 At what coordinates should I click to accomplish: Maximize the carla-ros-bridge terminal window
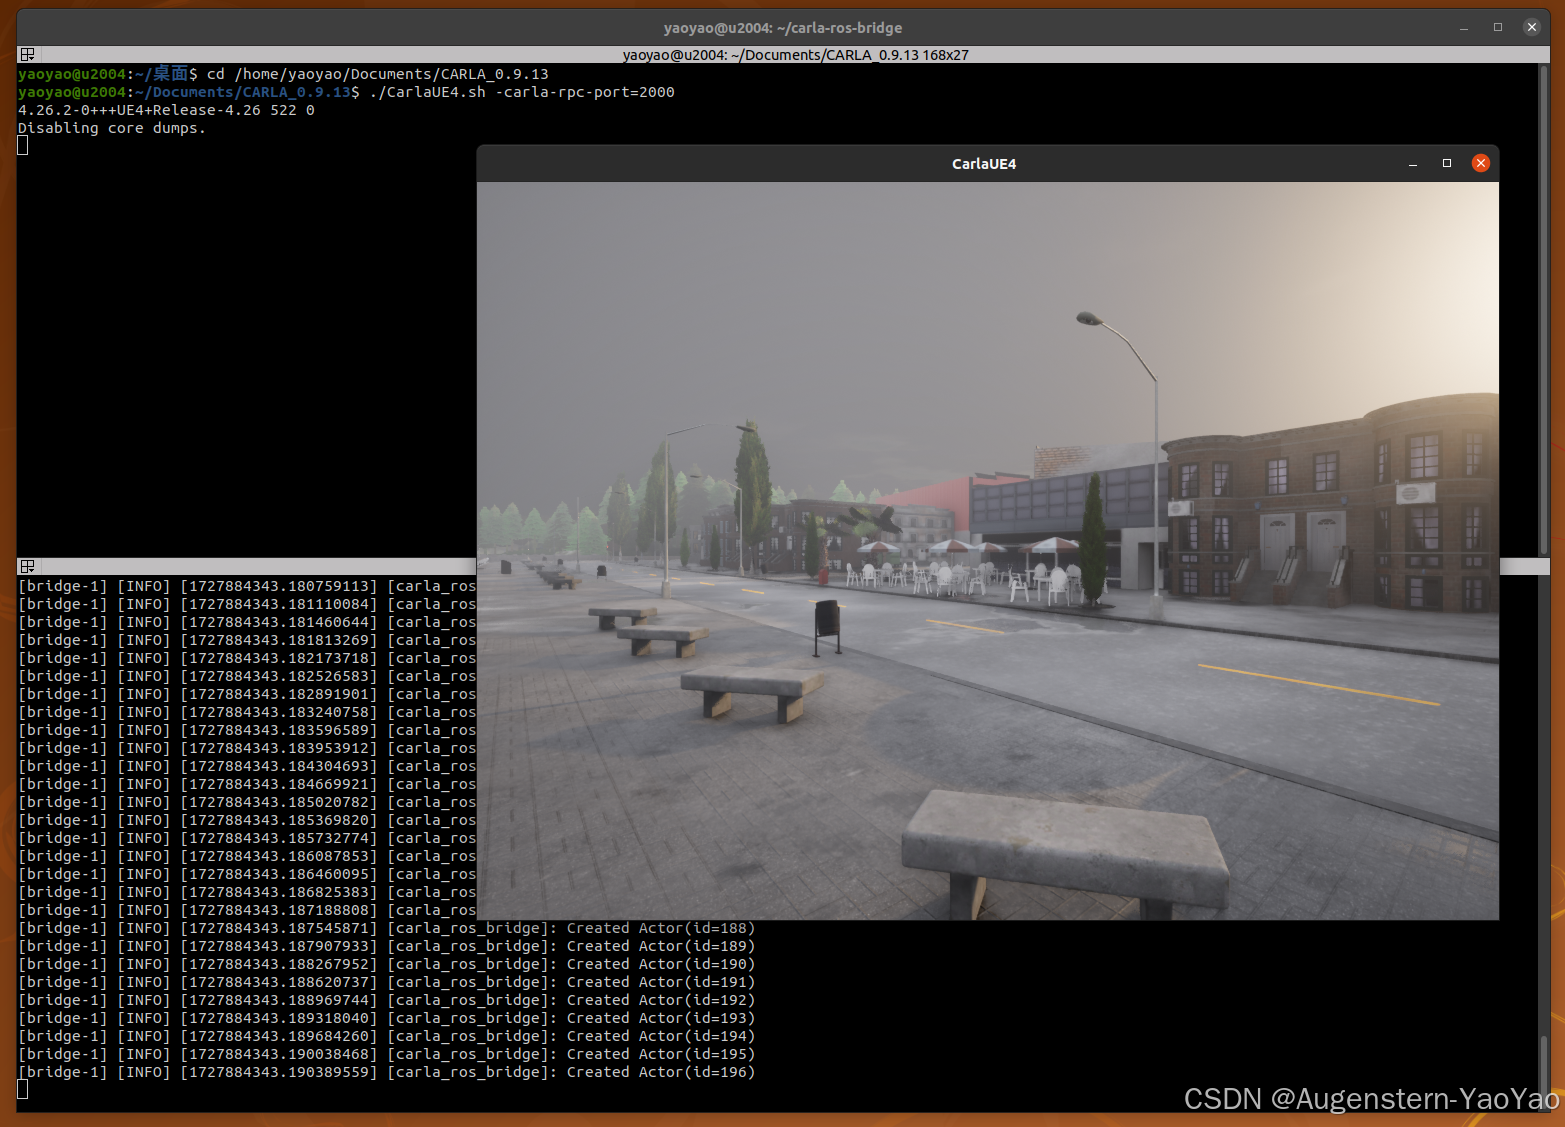[x=1497, y=27]
